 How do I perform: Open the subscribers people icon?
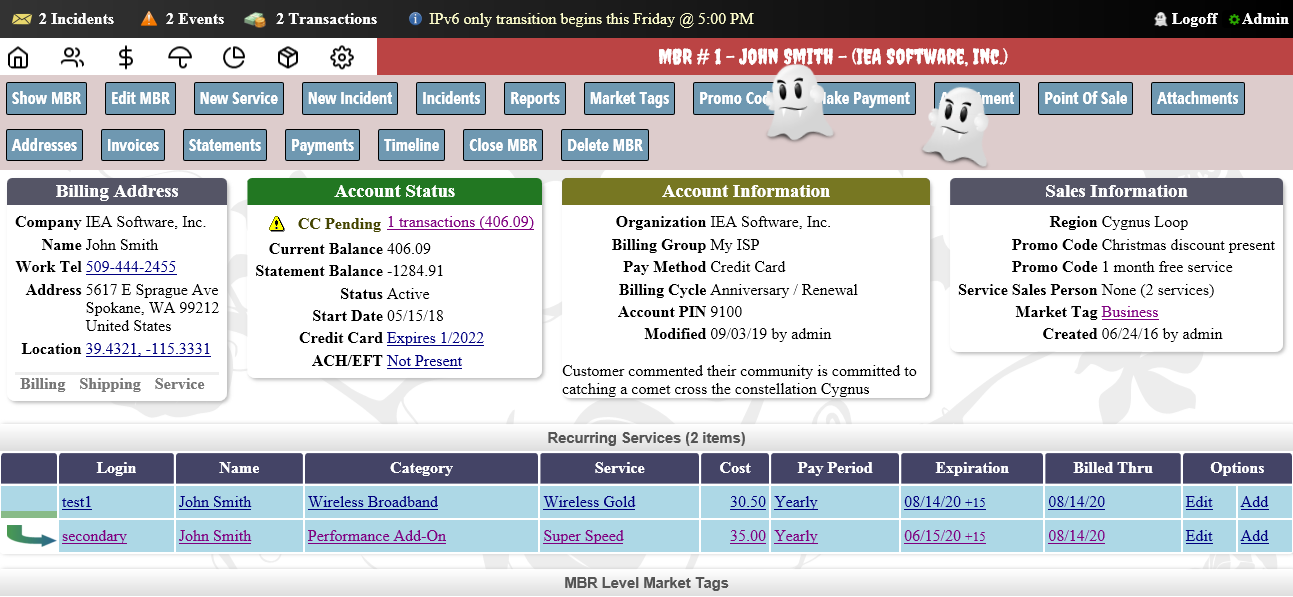72,57
